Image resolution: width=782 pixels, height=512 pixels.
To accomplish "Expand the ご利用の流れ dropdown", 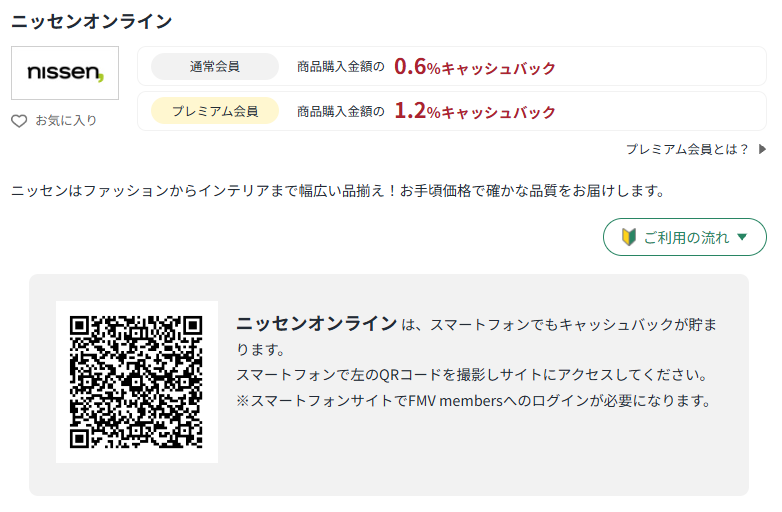I will 685,237.
